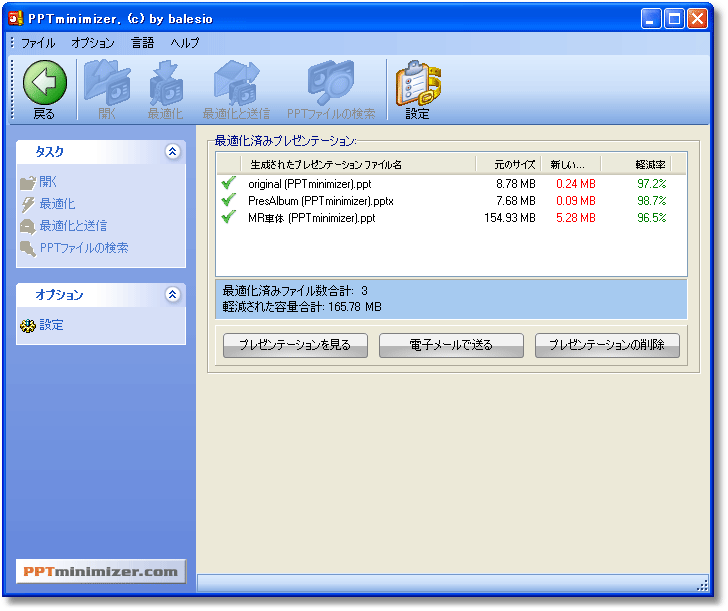The image size is (728, 611).
Task: Click the gear icon beside 設定 in オプション panel
Action: tap(28, 326)
